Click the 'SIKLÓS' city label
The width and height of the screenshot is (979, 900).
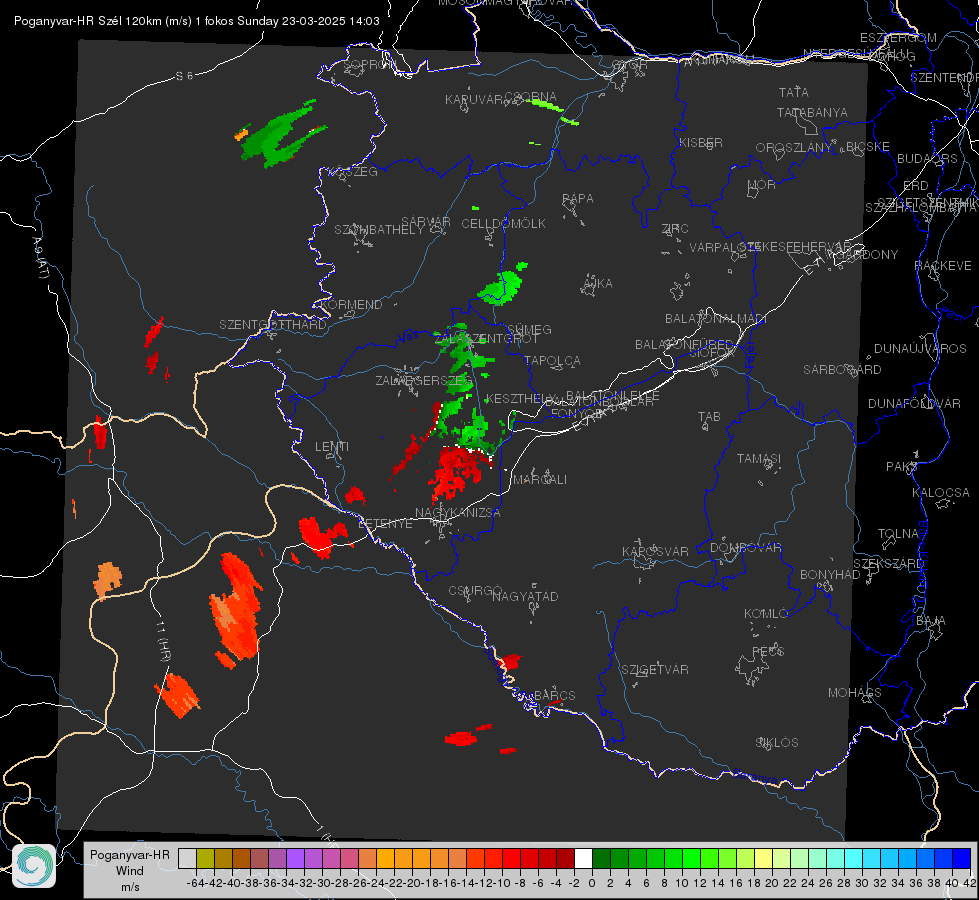tap(777, 742)
